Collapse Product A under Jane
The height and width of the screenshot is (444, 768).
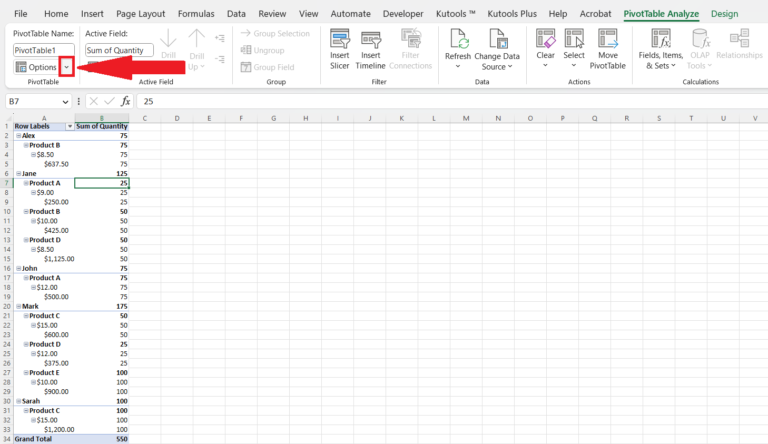26,183
